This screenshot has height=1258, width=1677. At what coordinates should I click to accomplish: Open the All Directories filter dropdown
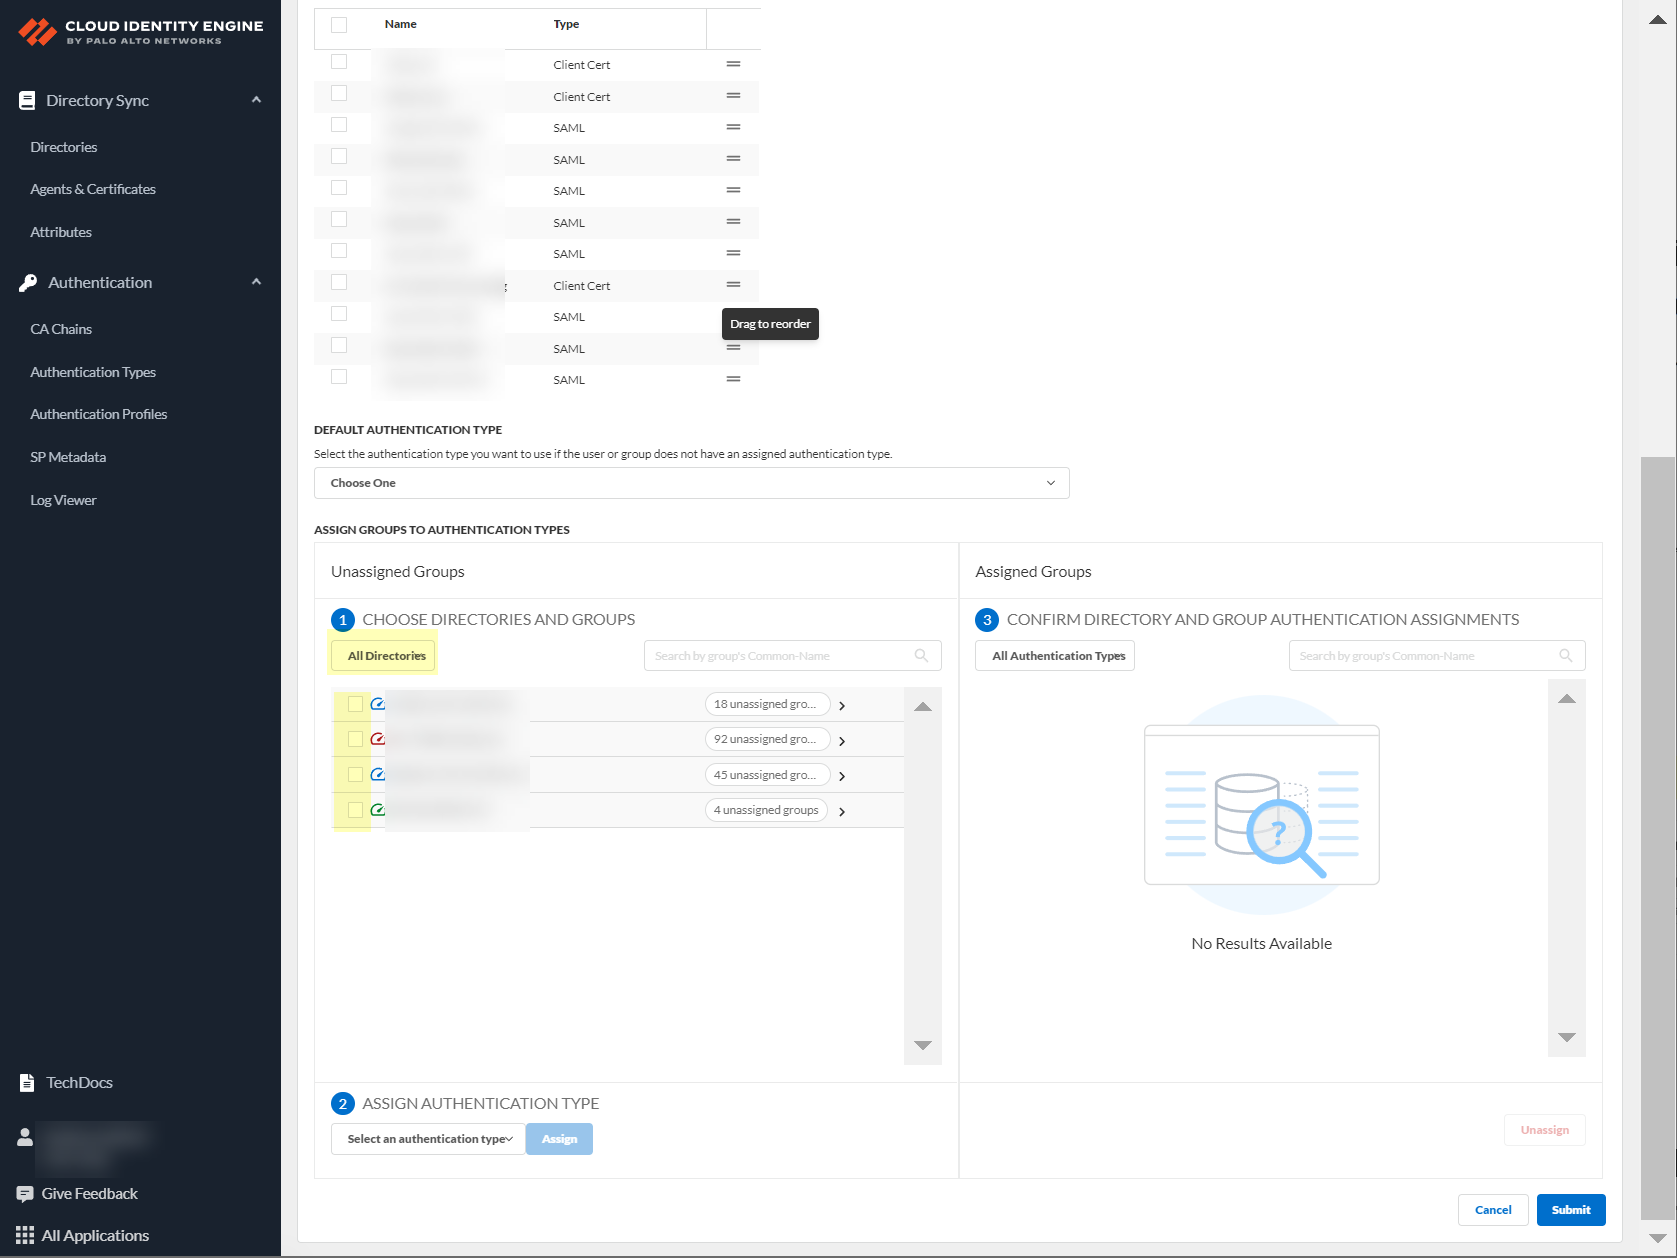pyautogui.click(x=383, y=656)
